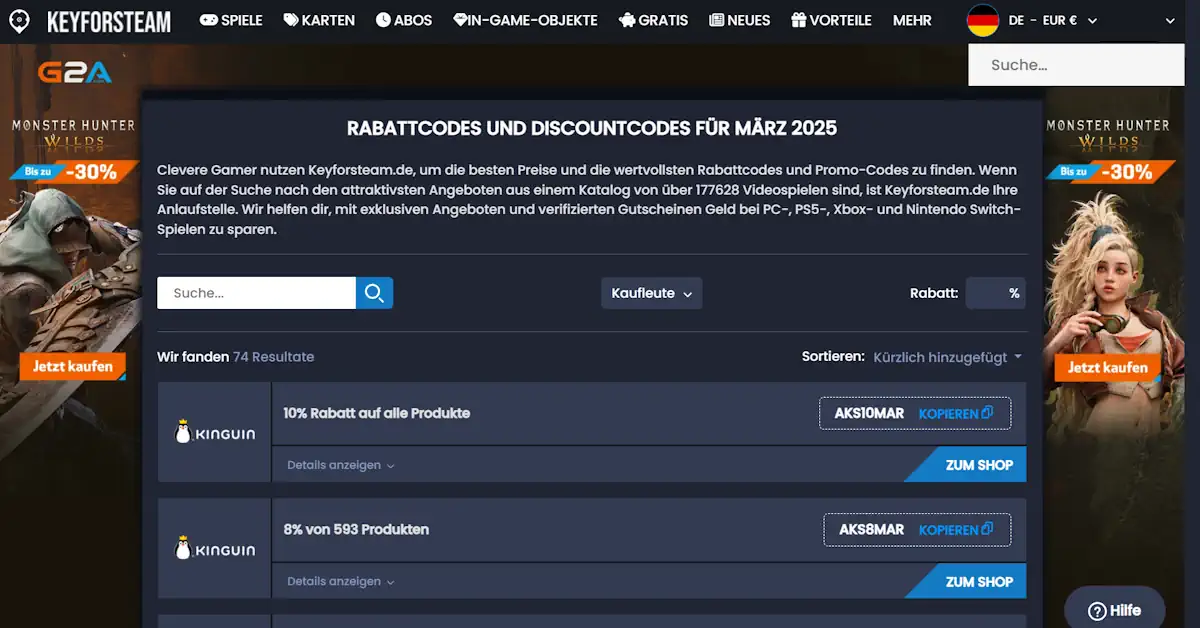Image resolution: width=1200 pixels, height=628 pixels.
Task: Copy the AKS10MAR coupon code
Action: coord(955,413)
